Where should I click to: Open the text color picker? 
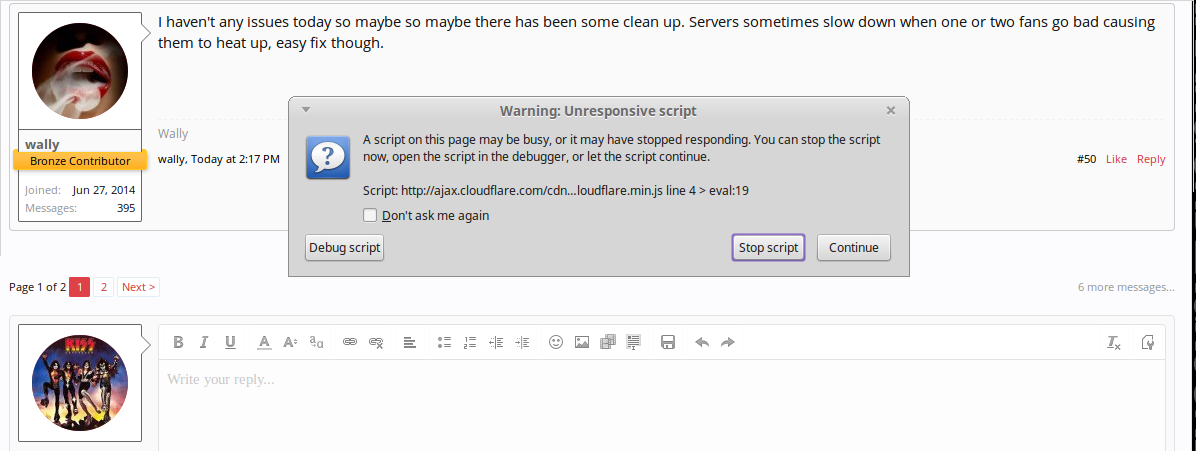click(264, 342)
